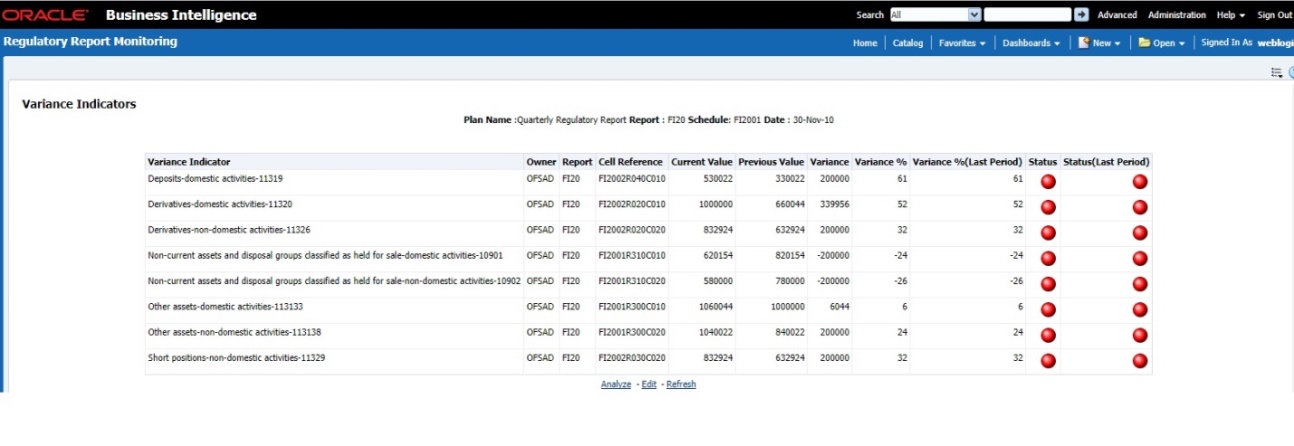Image resolution: width=1294 pixels, height=446 pixels.
Task: Select row 'Derivatives-domestic activities-11320'
Action: pos(648,207)
